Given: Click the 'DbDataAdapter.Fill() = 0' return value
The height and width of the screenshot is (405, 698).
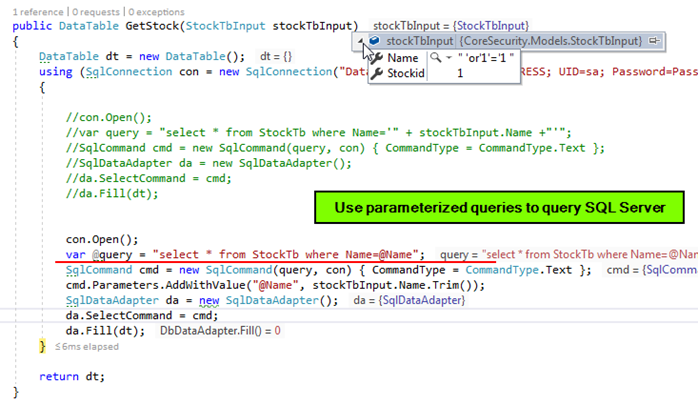Looking at the screenshot, I should coord(220,331).
